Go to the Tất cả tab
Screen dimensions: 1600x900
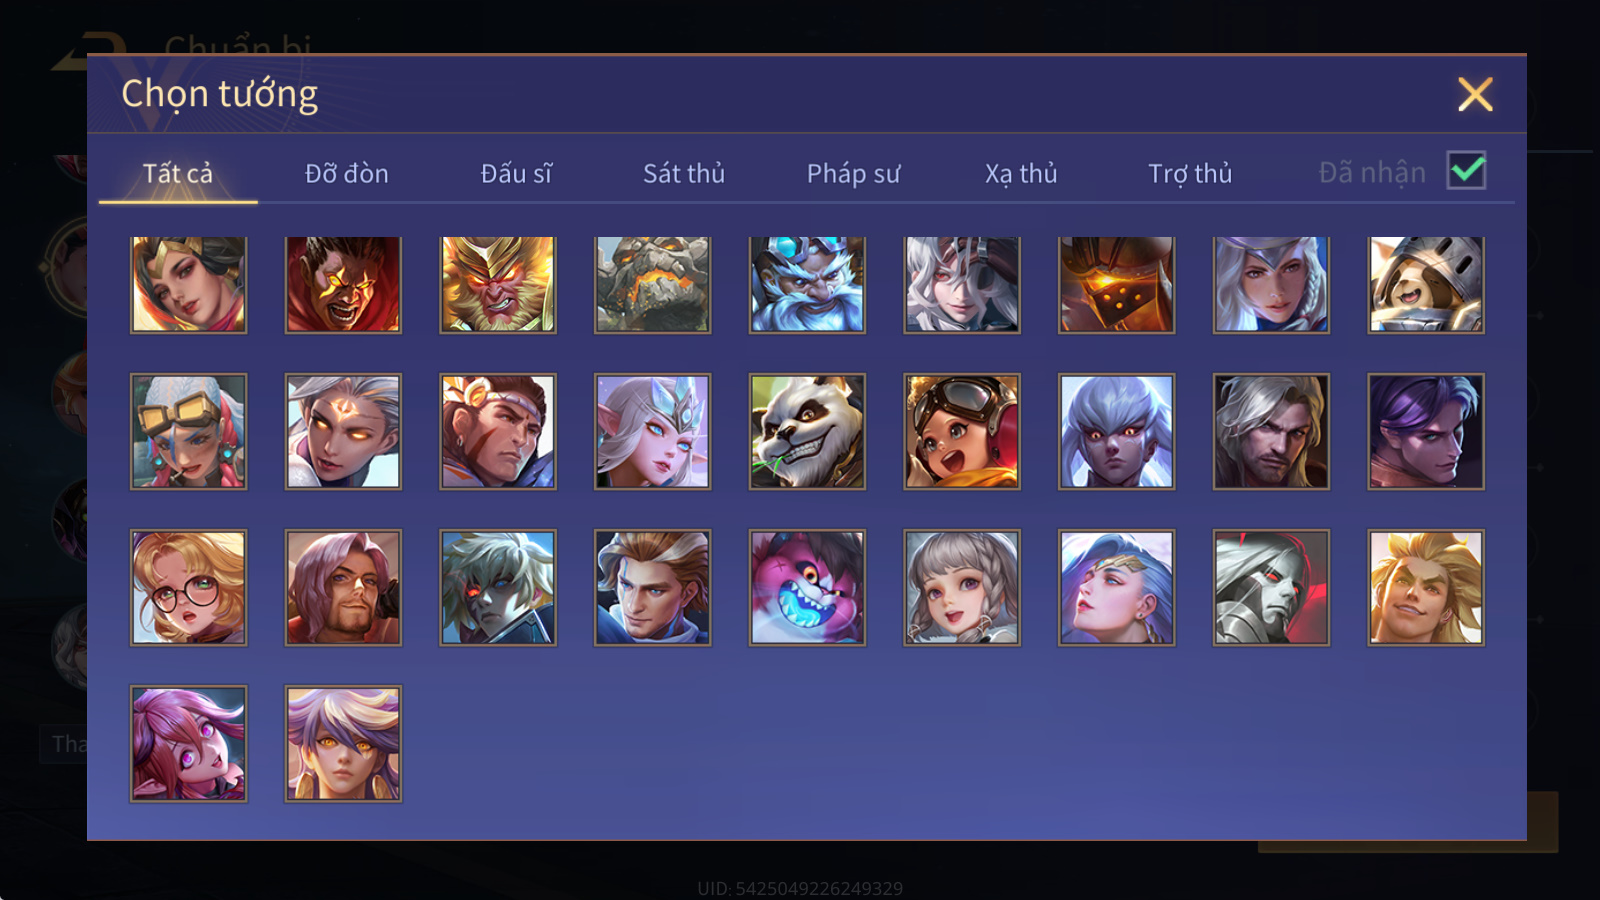click(178, 174)
